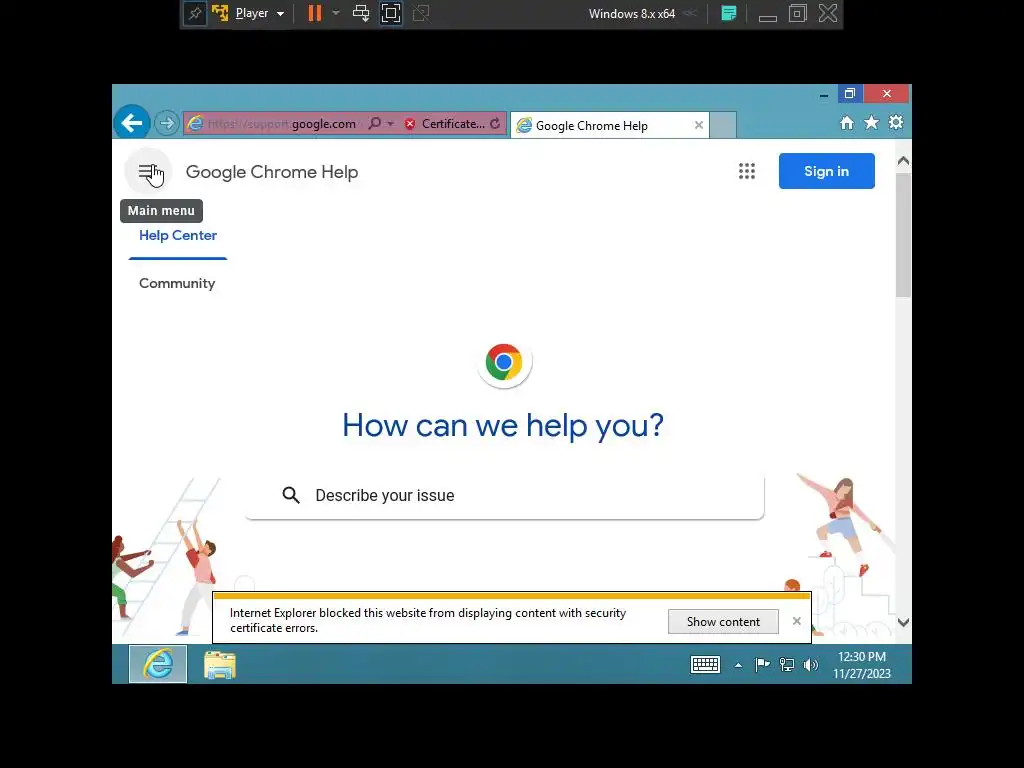Toggle VMware full screen mode icon

391,13
